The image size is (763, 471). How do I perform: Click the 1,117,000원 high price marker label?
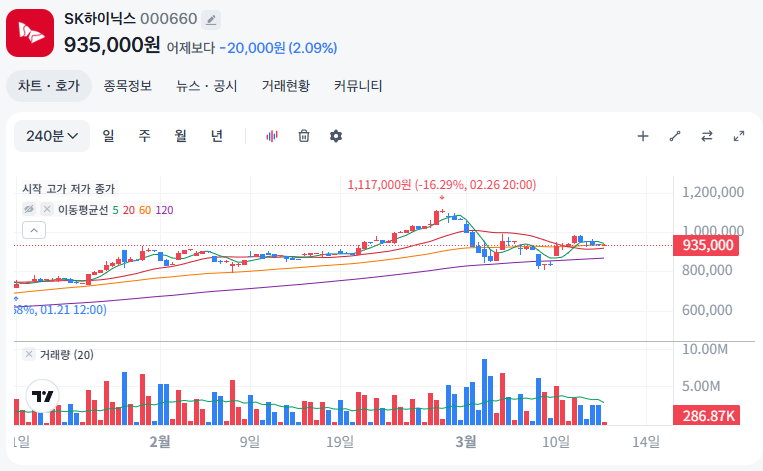442,185
